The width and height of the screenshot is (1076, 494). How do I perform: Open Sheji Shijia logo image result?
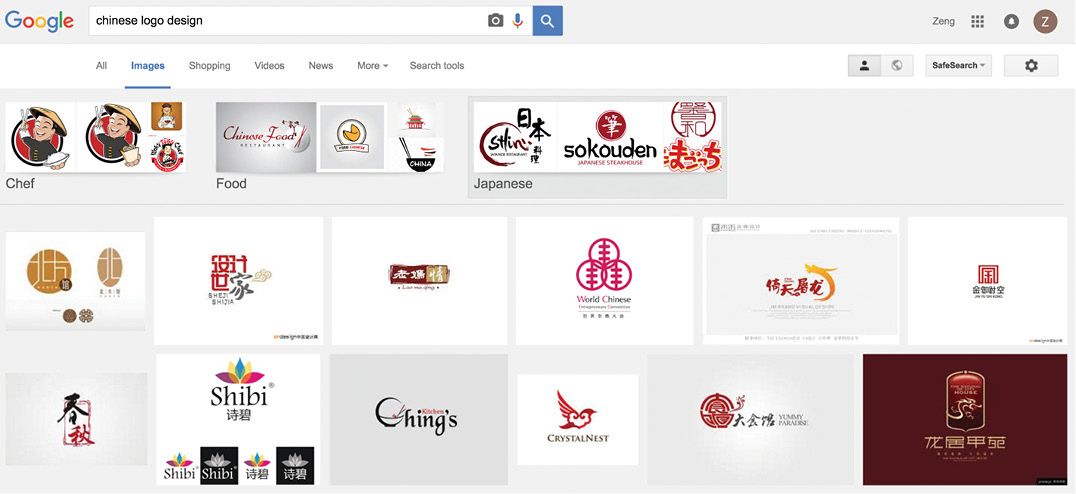point(238,281)
